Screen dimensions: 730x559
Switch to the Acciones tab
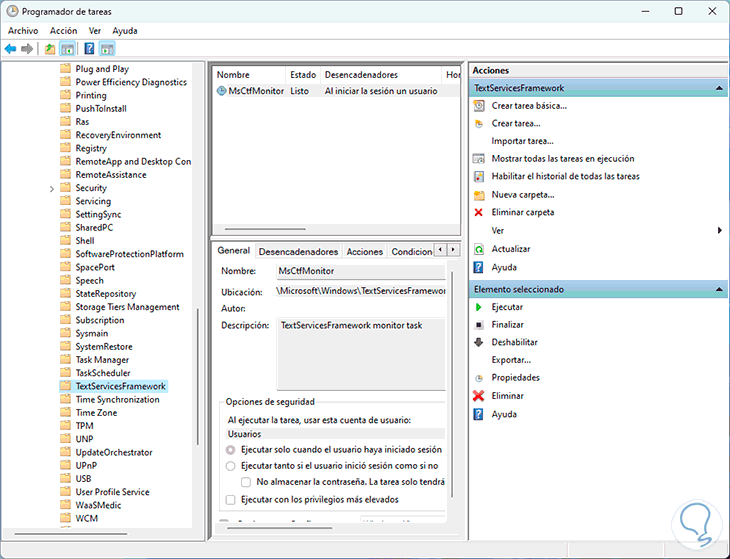coord(365,252)
